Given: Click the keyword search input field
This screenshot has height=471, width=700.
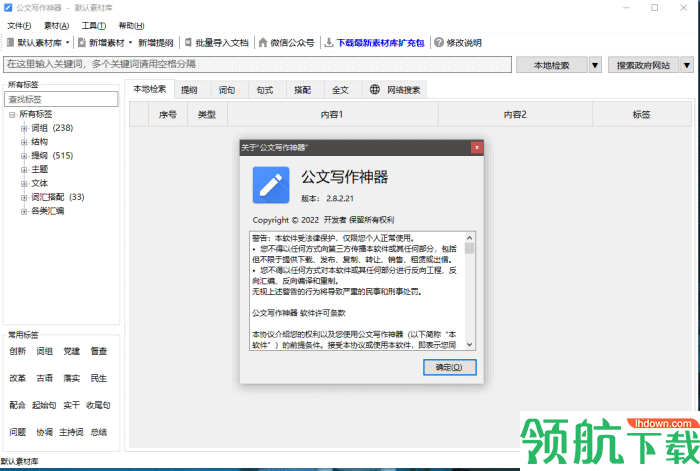Looking at the screenshot, I should pos(257,64).
